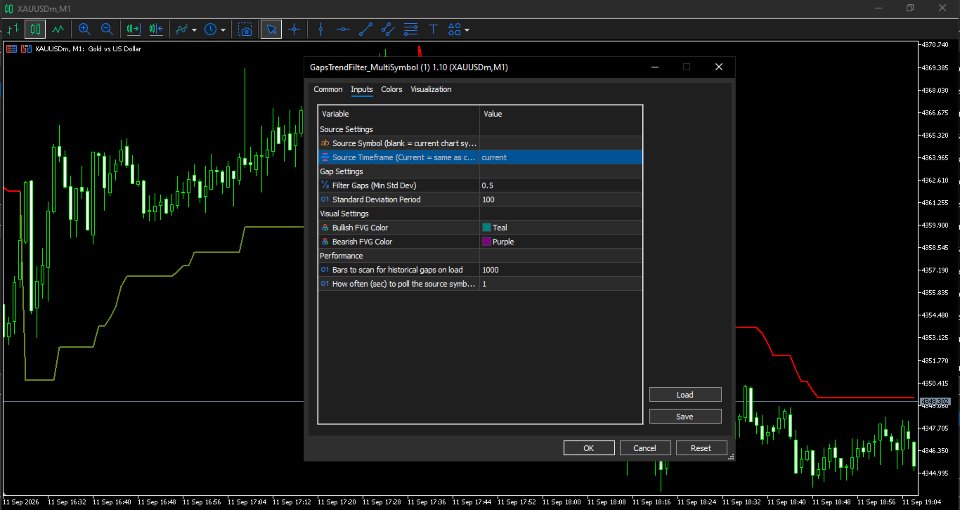Select the candlestick chart type icon
Image resolution: width=960 pixels, height=510 pixels.
click(x=35, y=29)
